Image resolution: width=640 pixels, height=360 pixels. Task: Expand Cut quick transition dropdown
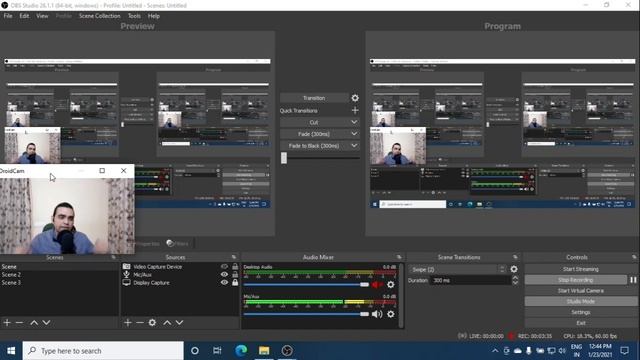tap(354, 122)
